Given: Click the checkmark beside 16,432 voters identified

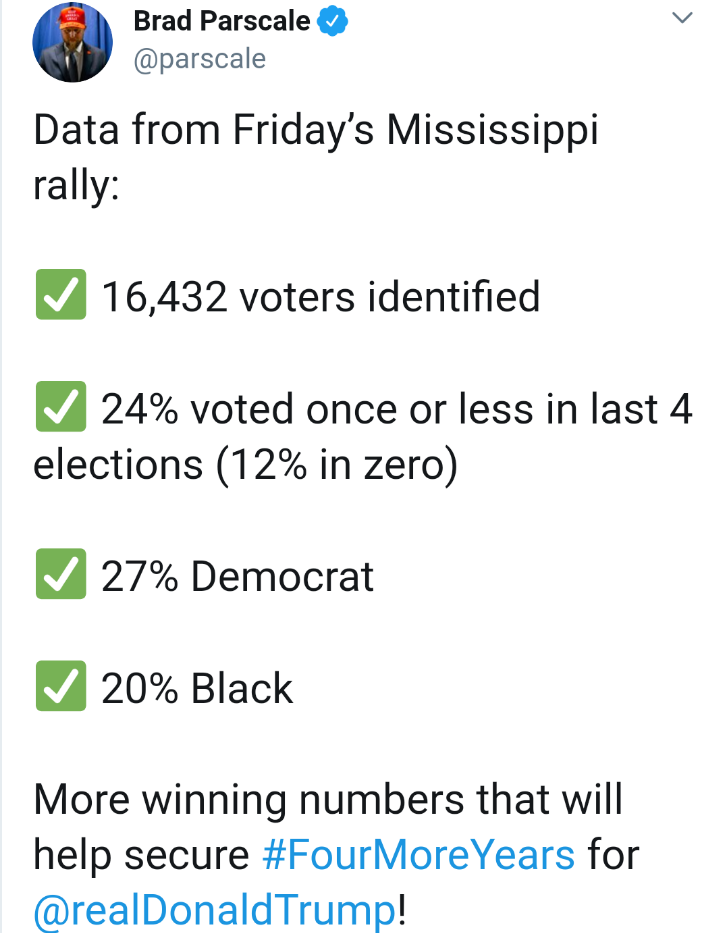Looking at the screenshot, I should 61,295.
